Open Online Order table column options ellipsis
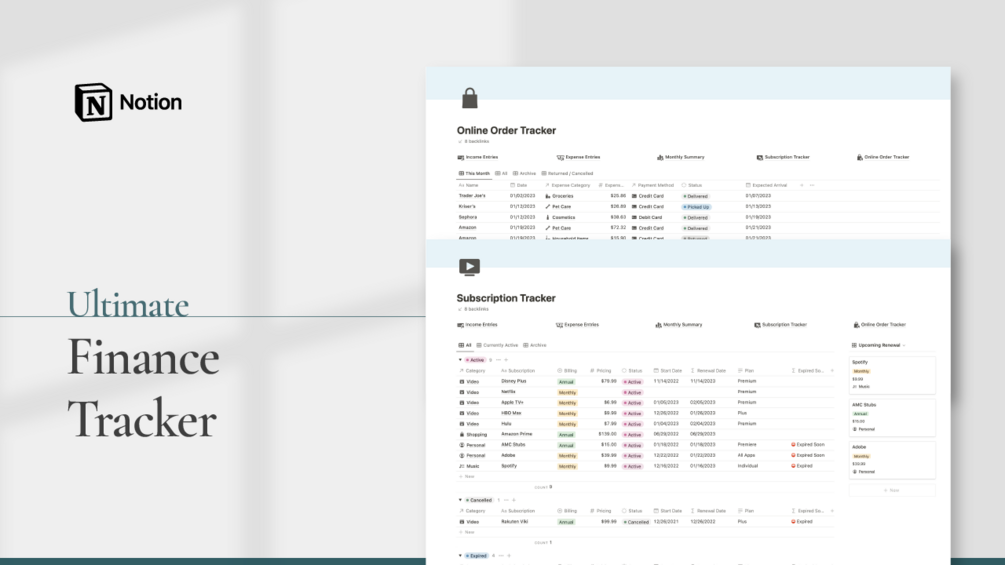 coord(812,185)
